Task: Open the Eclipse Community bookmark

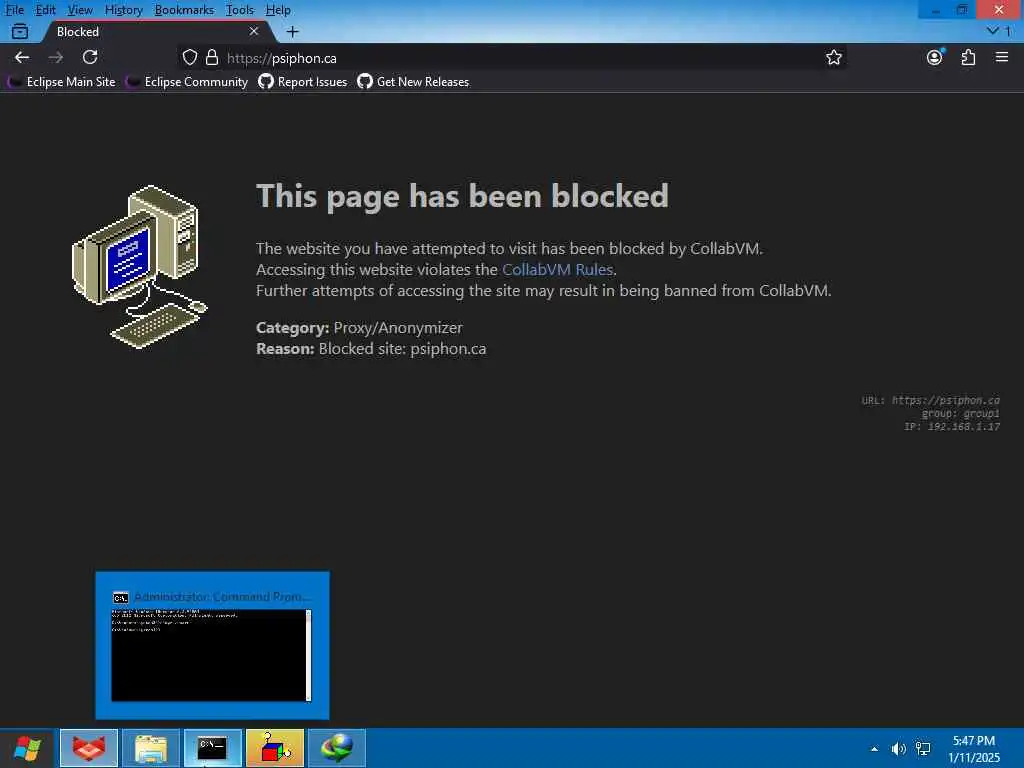Action: coord(187,82)
